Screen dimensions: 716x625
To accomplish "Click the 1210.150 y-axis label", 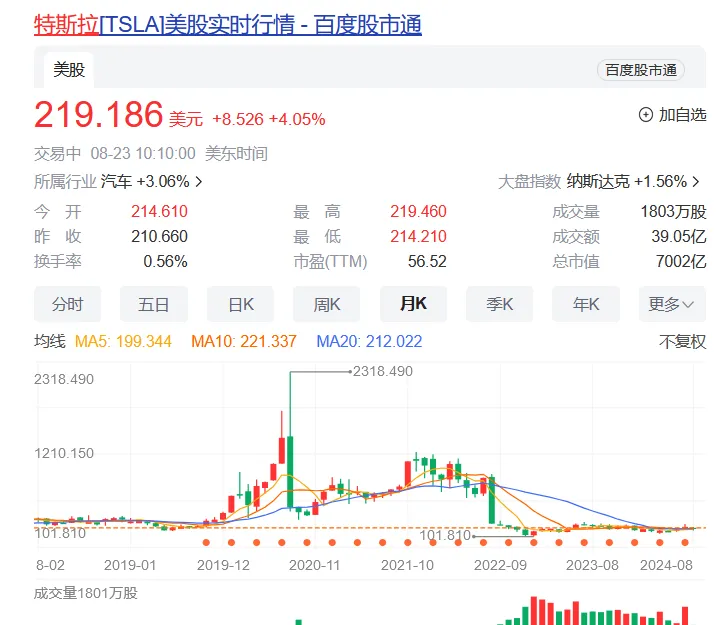I will click(64, 453).
